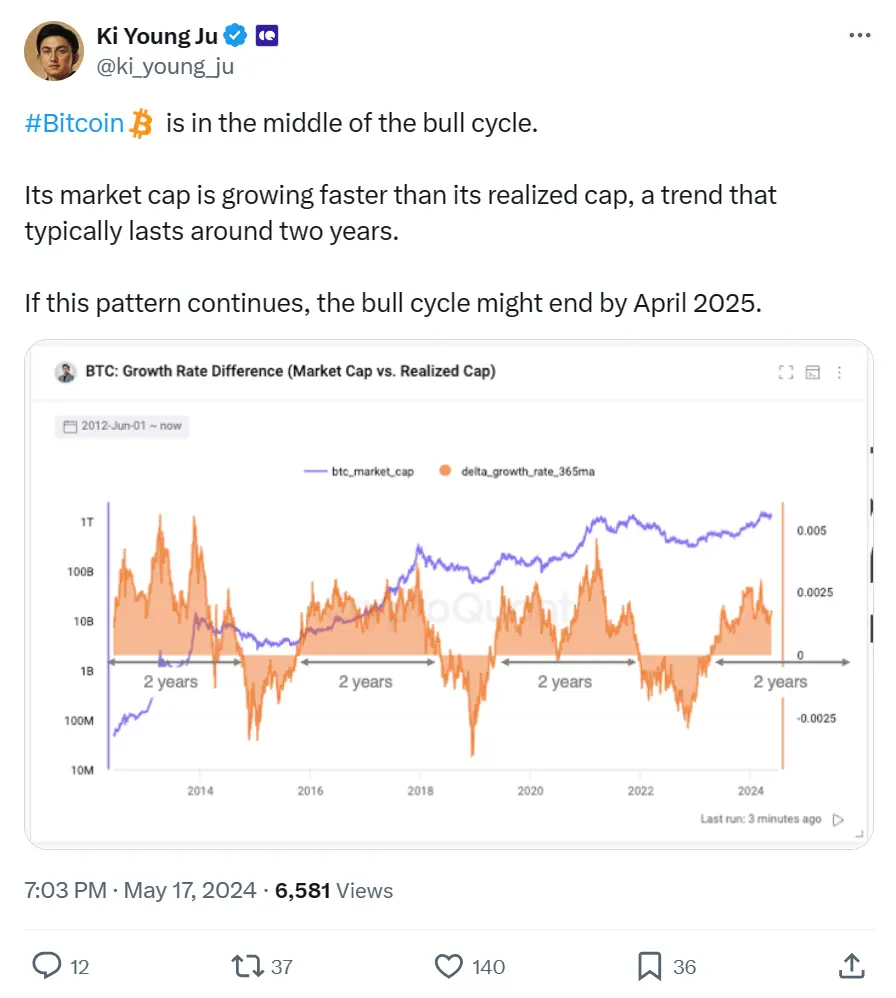
Task: Open the chart's kebab options menu
Action: point(840,372)
